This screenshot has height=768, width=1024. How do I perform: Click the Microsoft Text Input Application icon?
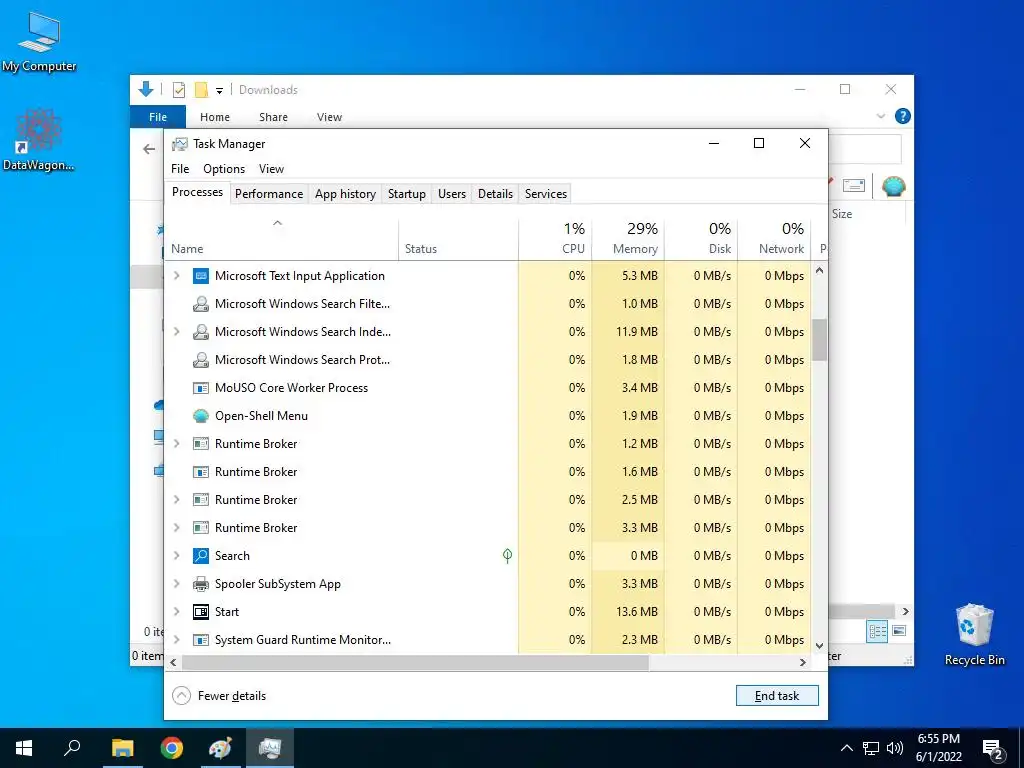[x=200, y=276]
